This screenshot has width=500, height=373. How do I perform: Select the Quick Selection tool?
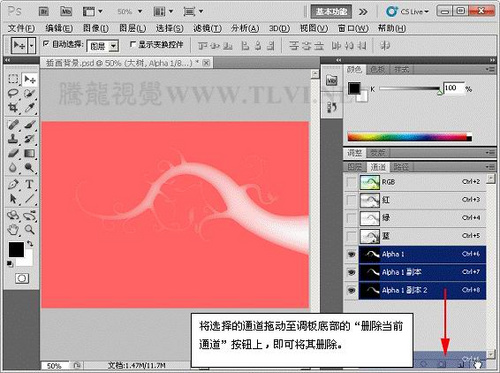pyautogui.click(x=30, y=93)
